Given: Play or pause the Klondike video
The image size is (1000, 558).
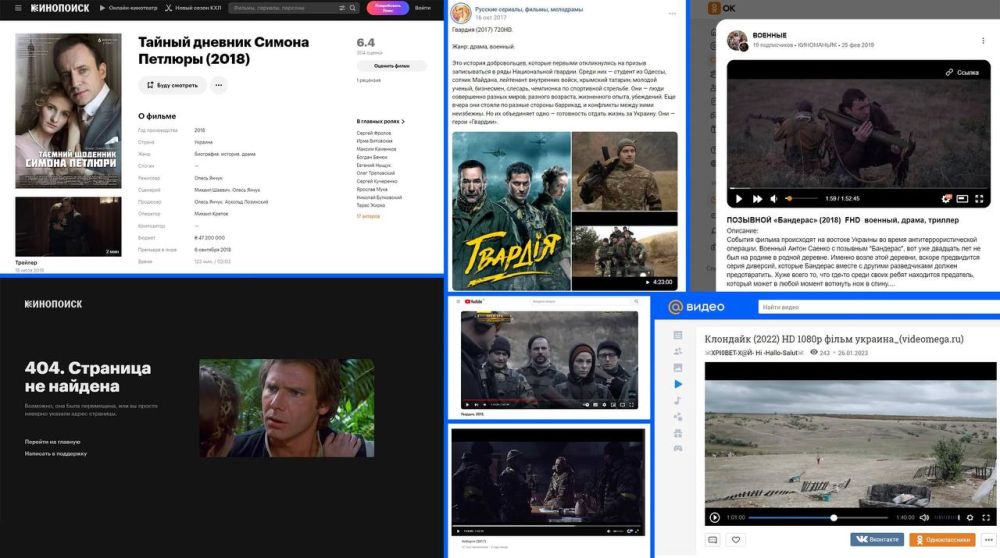Looking at the screenshot, I should 715,517.
